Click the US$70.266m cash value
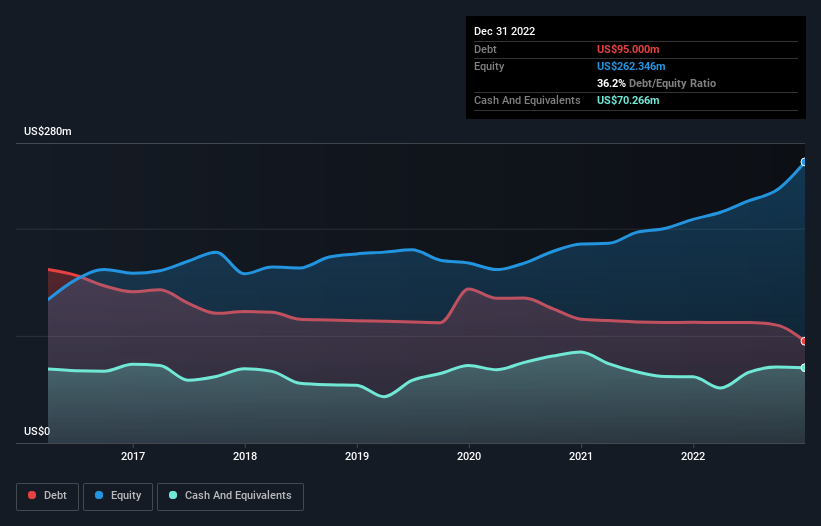Viewport: 821px width, 526px height. pos(628,100)
